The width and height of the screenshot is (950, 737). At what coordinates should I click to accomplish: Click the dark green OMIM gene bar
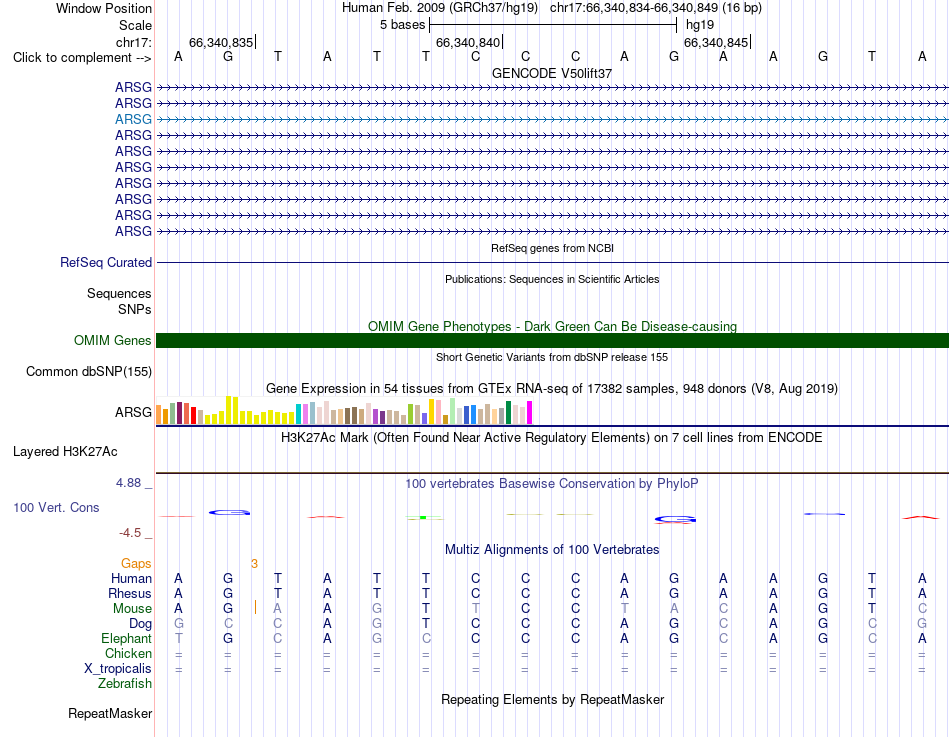(552, 341)
